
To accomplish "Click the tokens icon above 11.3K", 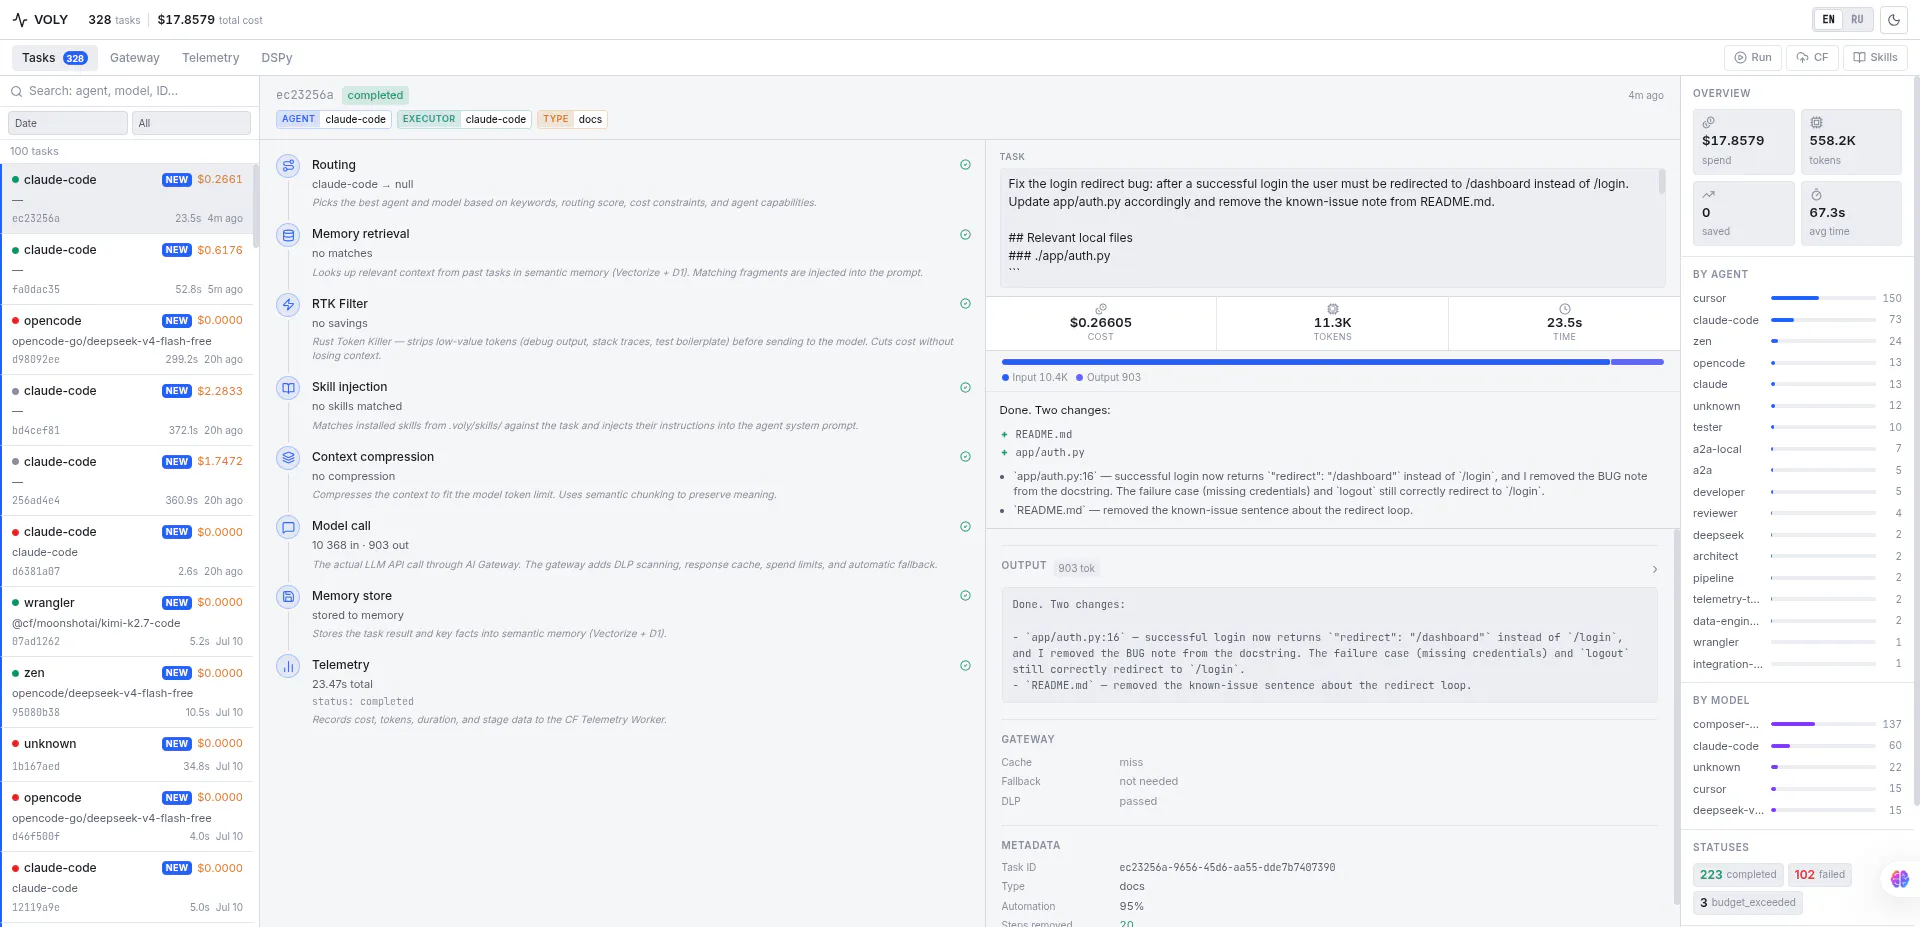I will tap(1332, 309).
